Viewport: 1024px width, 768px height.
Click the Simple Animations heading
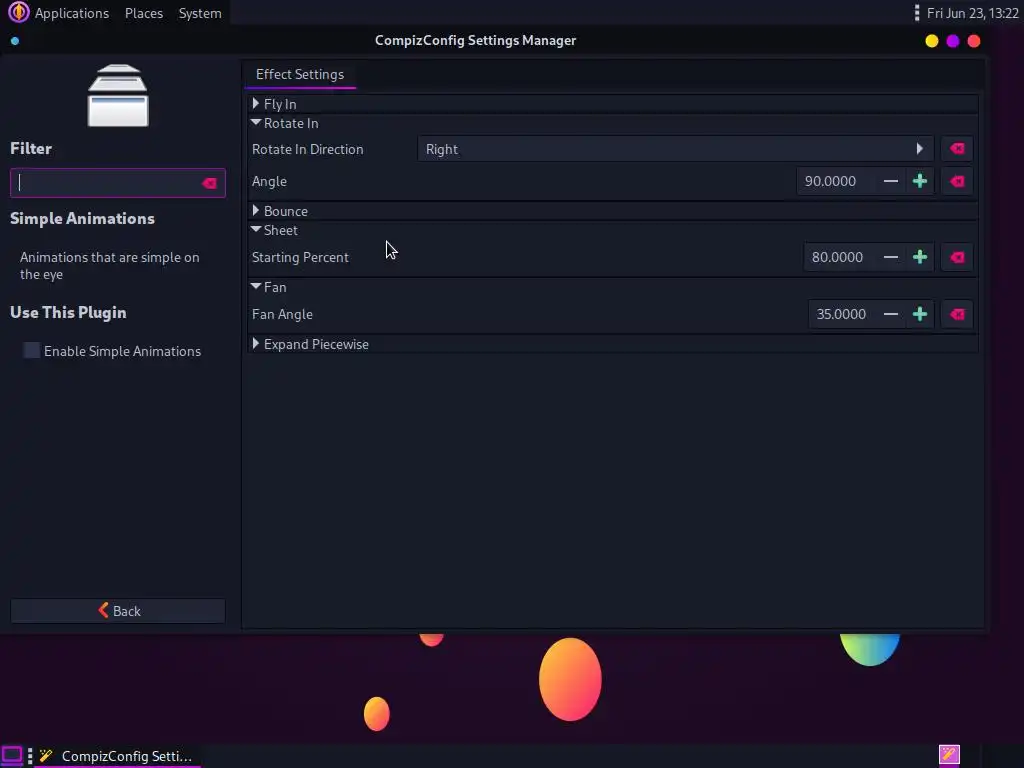pos(82,218)
